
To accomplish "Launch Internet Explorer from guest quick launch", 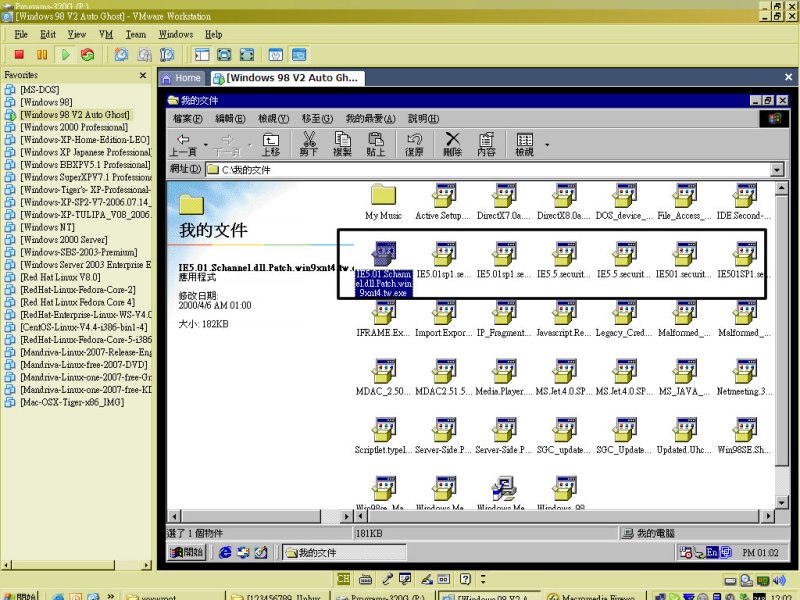I will tap(225, 552).
